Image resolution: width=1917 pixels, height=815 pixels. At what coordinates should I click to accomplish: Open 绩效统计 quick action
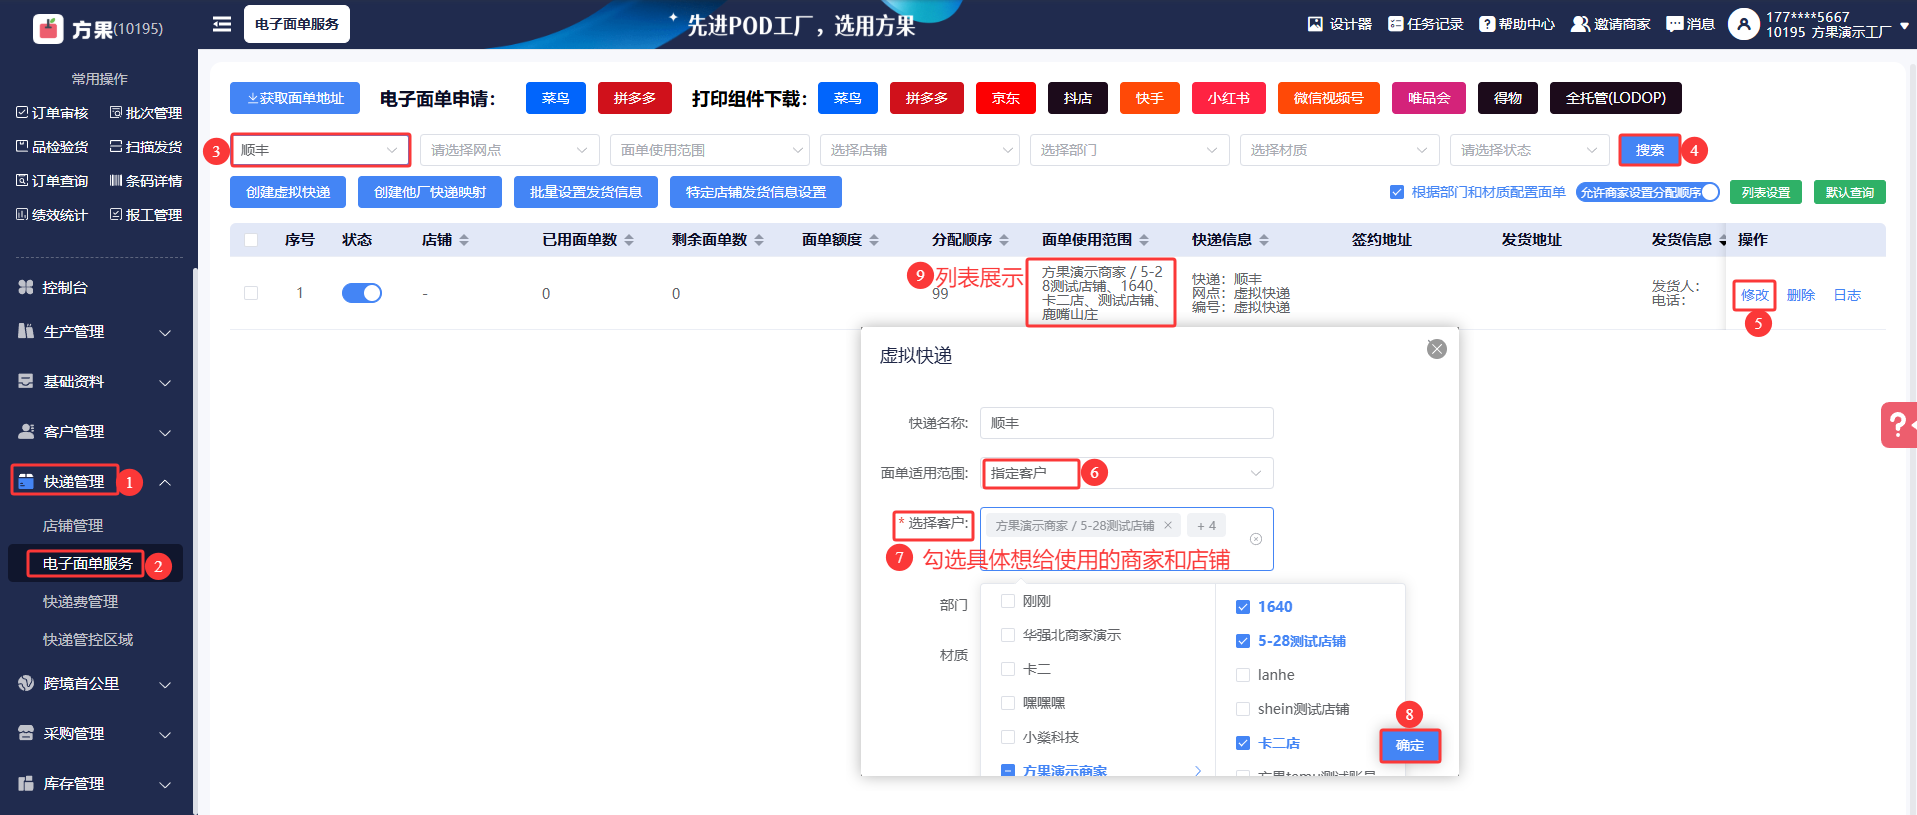[x=52, y=215]
